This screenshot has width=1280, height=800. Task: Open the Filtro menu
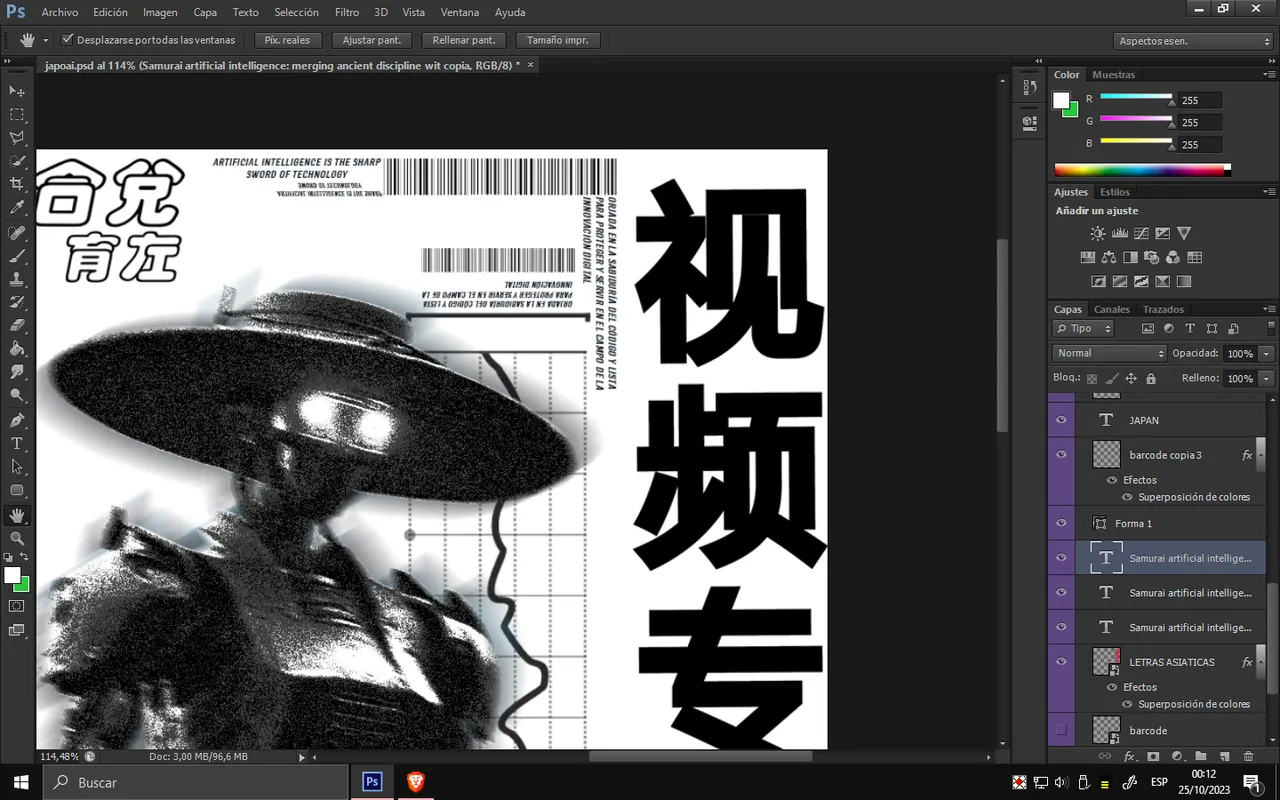(347, 12)
